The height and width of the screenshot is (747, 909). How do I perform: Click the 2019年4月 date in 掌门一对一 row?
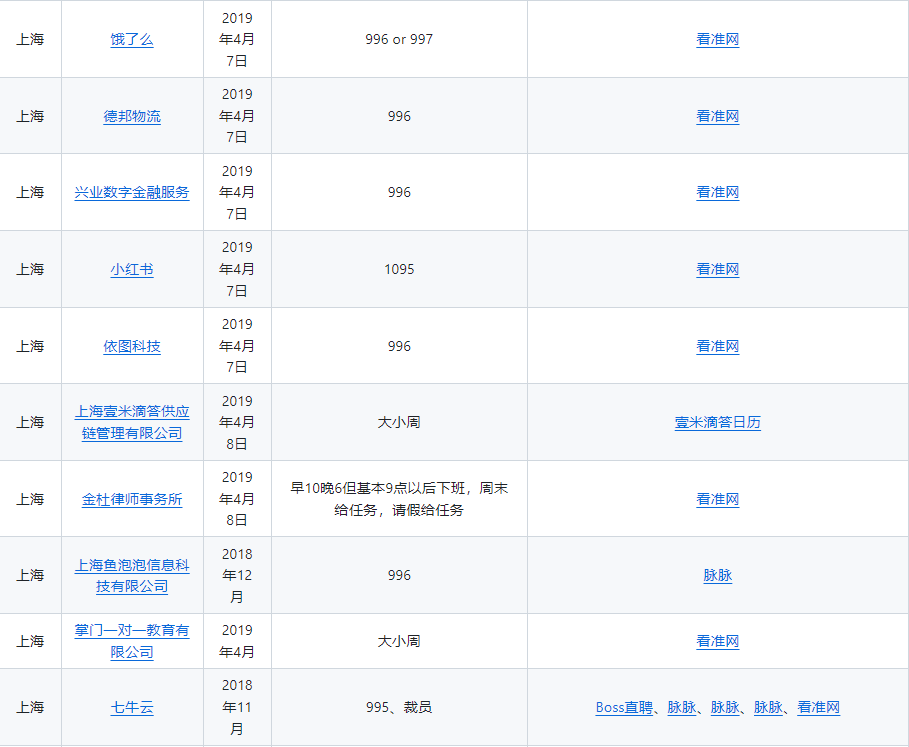click(237, 642)
